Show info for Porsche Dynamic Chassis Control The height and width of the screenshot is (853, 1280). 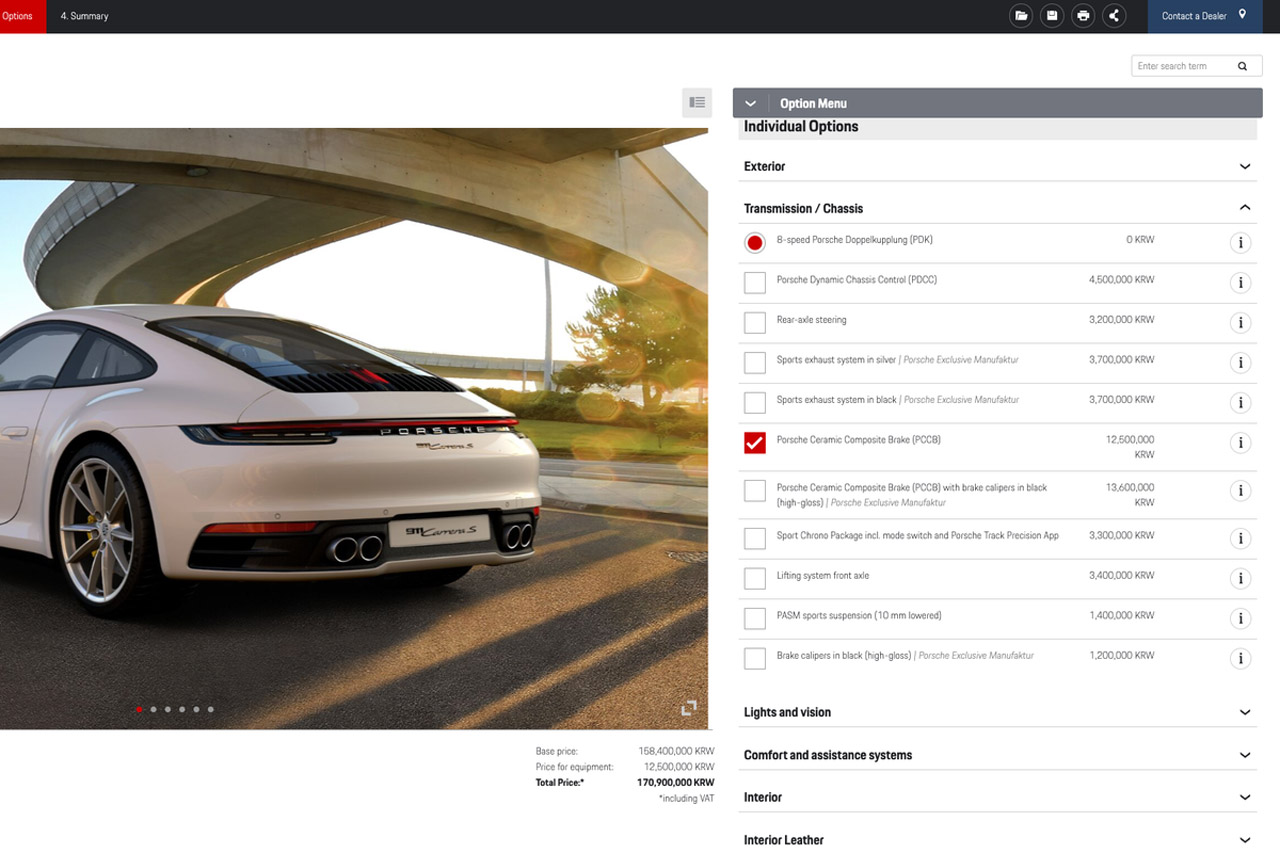[1240, 283]
